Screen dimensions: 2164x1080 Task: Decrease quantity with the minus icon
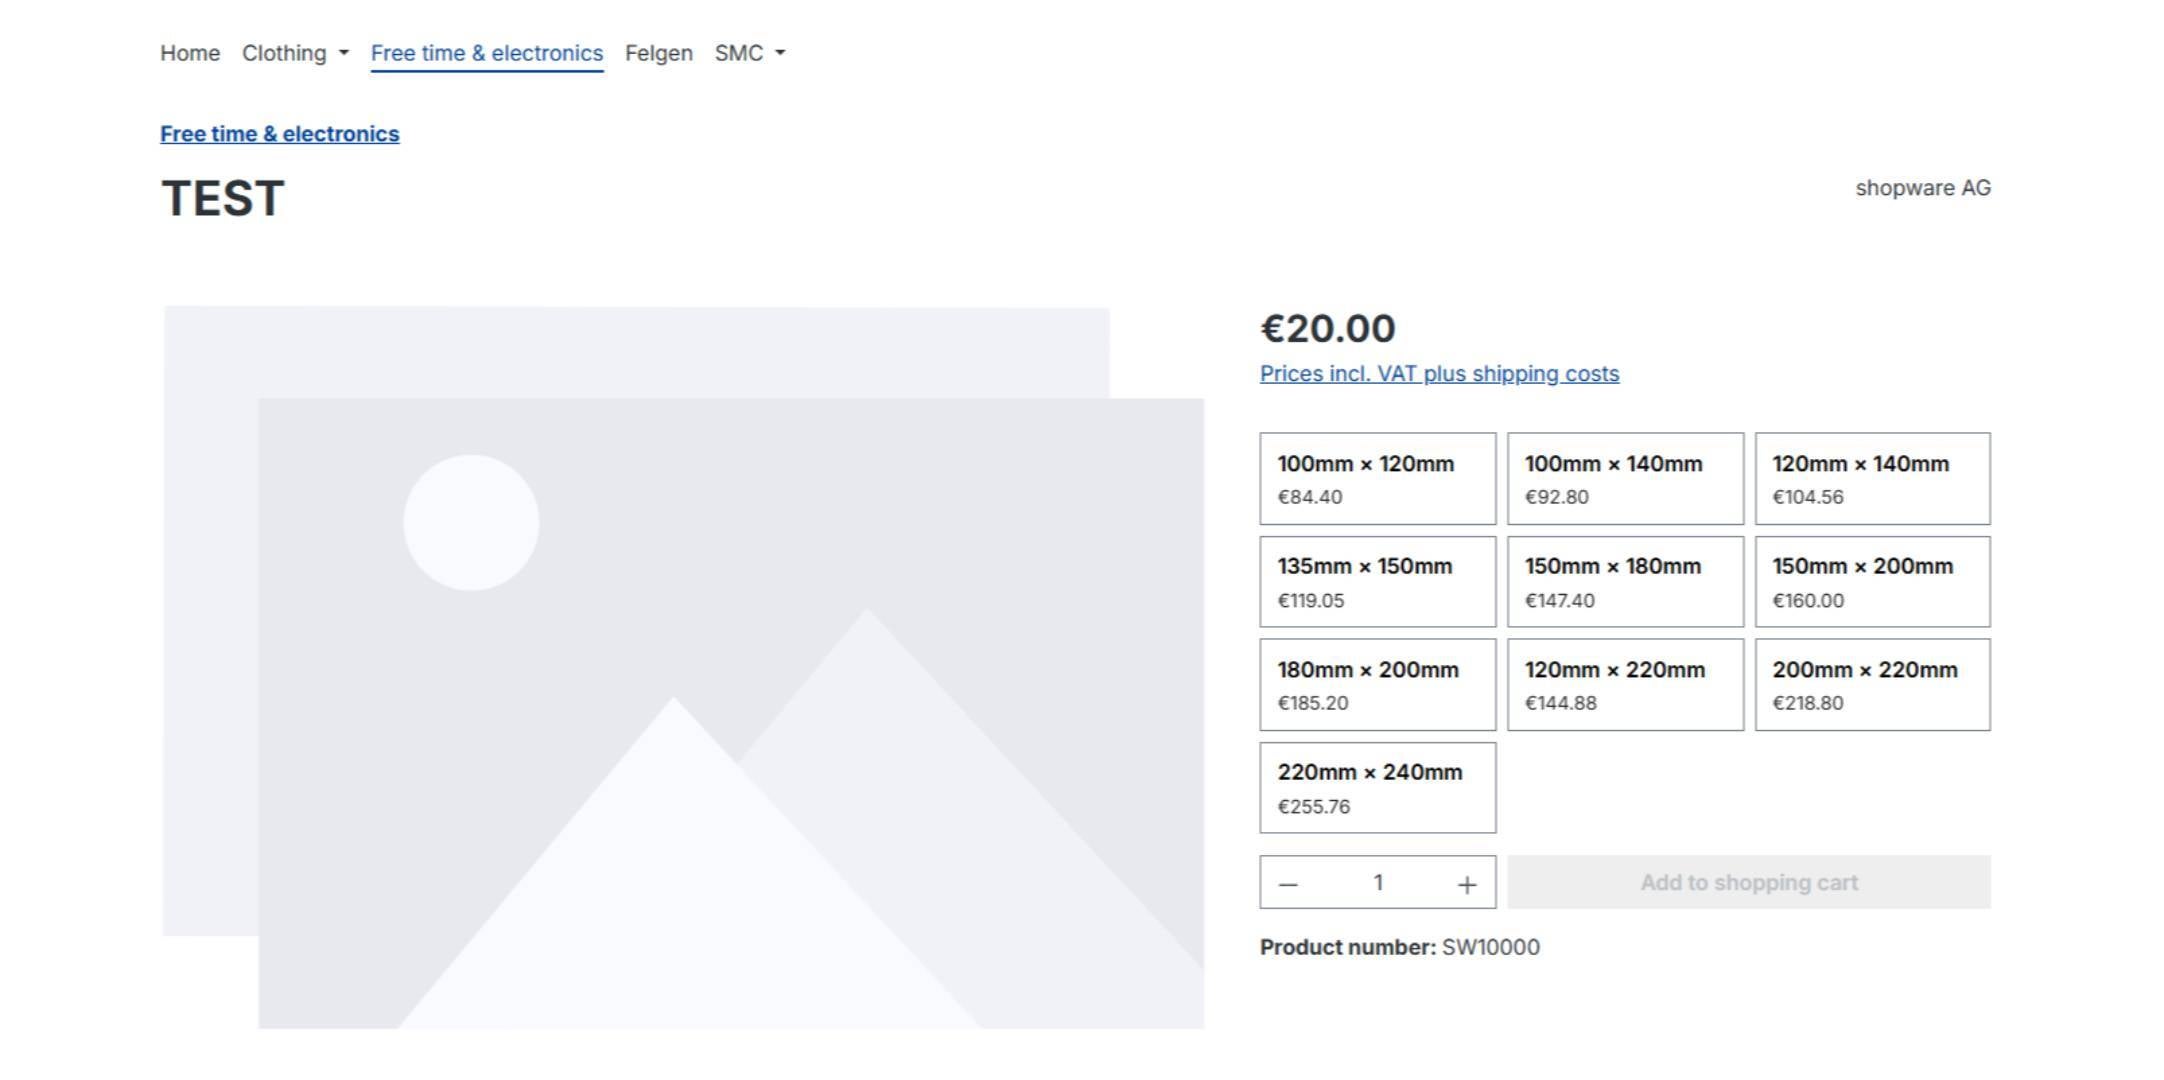pos(1288,883)
